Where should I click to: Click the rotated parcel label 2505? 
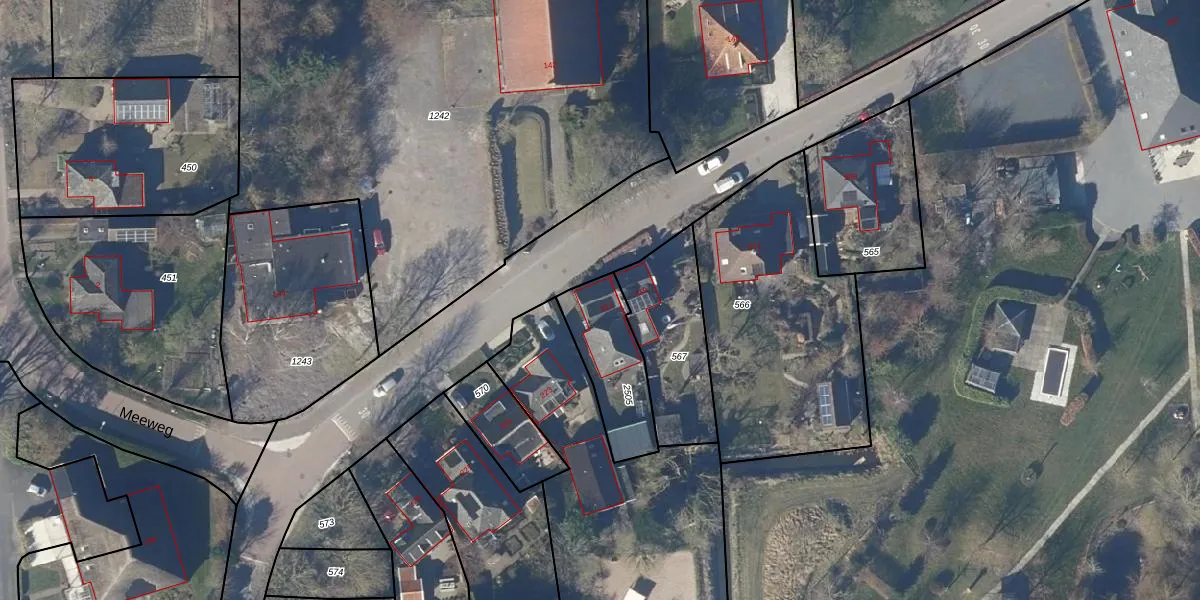628,395
